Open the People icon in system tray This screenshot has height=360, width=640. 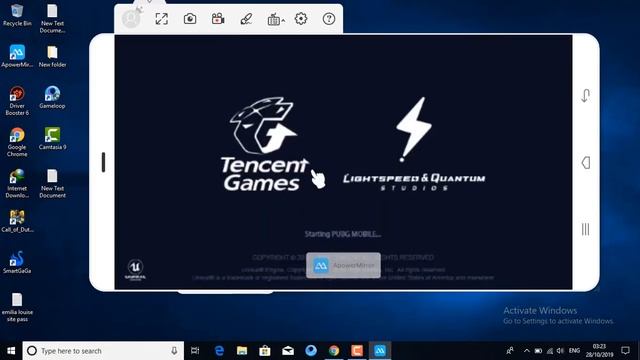click(510, 351)
